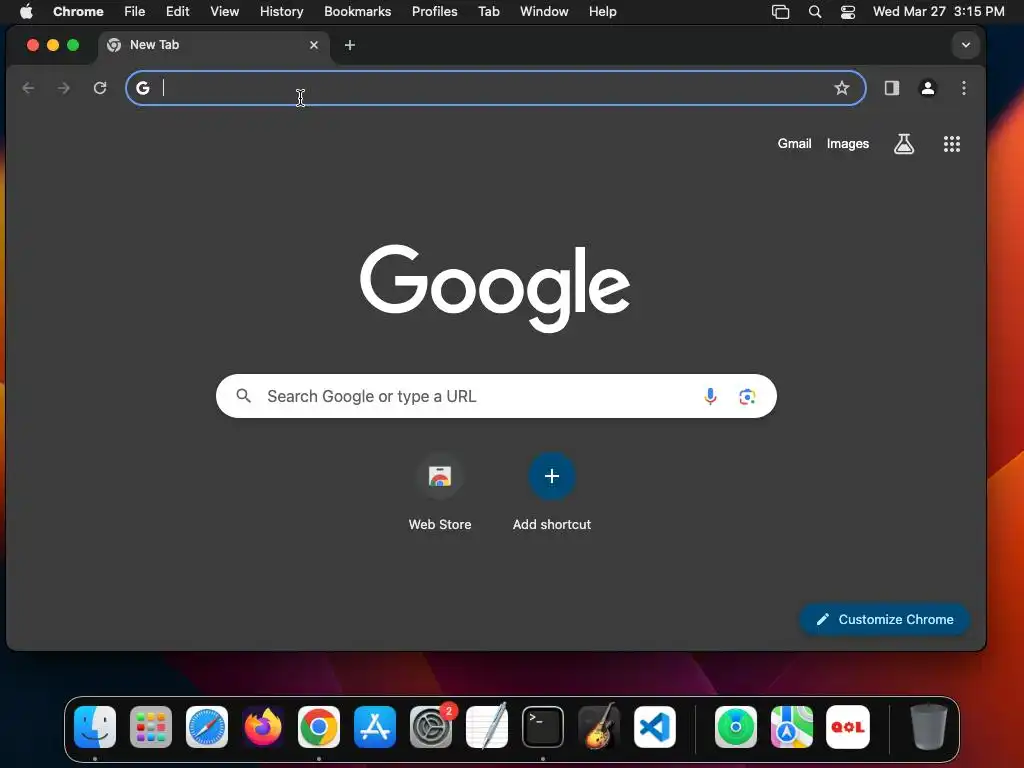Image resolution: width=1024 pixels, height=768 pixels.
Task: Open the History menu
Action: (281, 11)
